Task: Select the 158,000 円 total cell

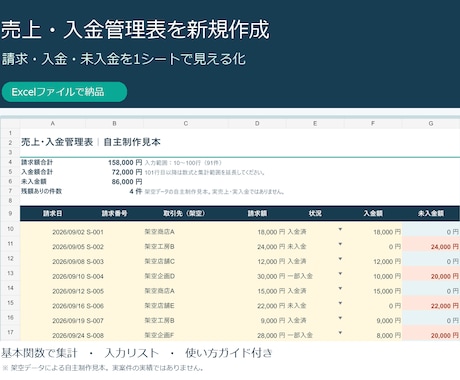Action: pyautogui.click(x=125, y=163)
